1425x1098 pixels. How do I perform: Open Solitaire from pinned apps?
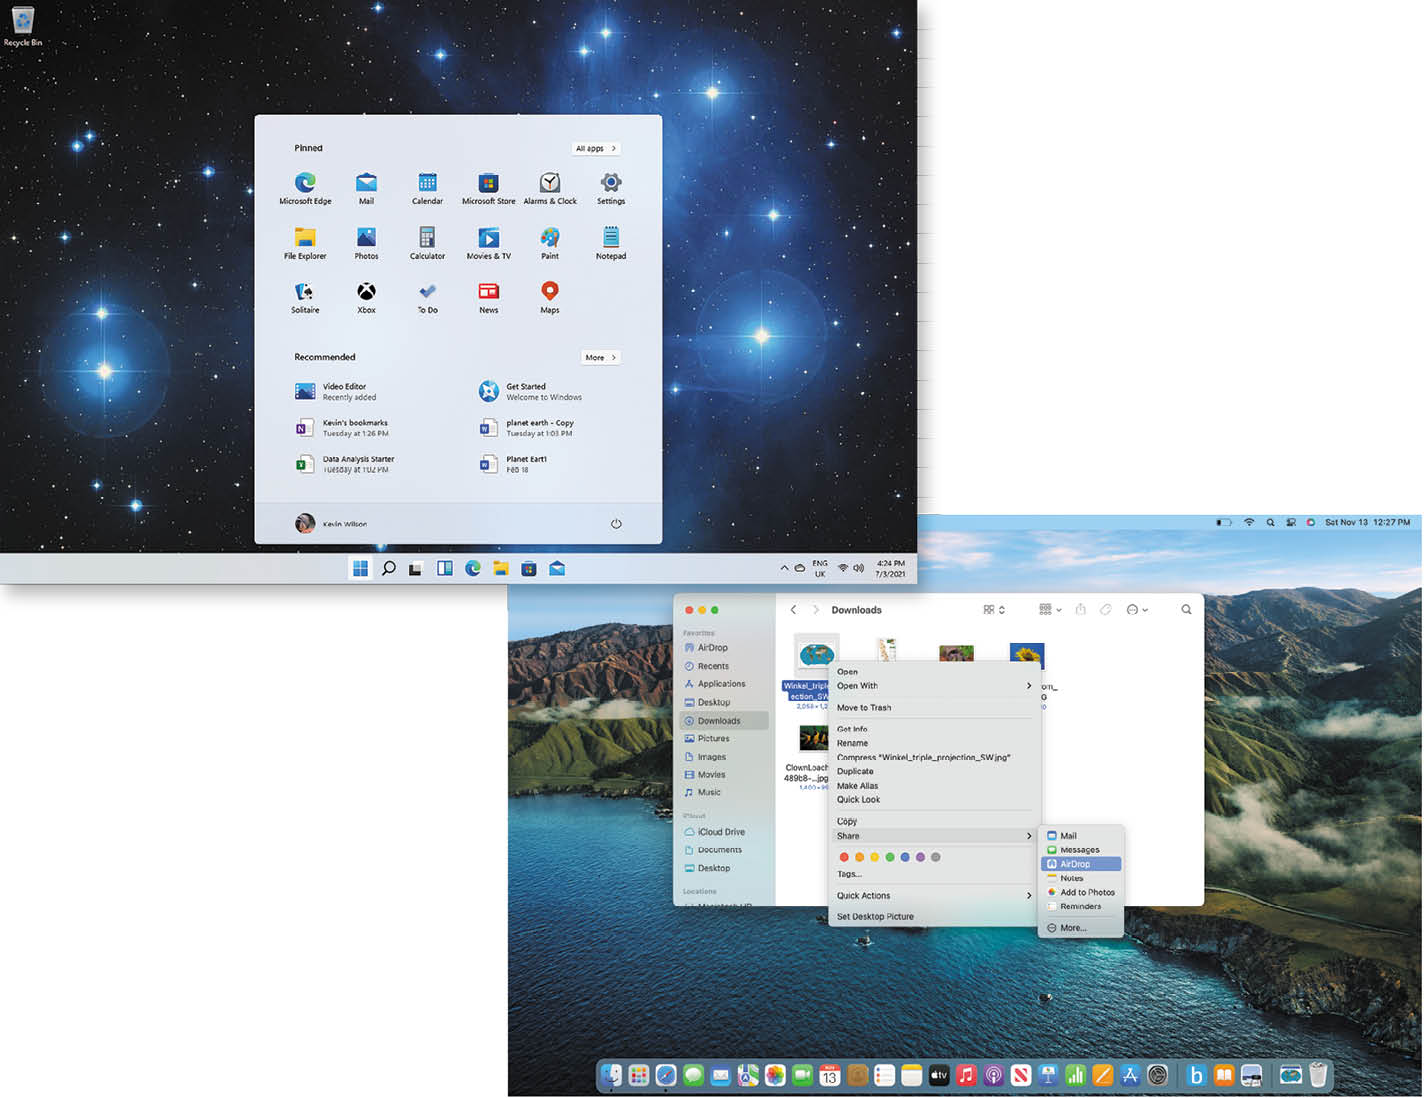pyautogui.click(x=305, y=297)
